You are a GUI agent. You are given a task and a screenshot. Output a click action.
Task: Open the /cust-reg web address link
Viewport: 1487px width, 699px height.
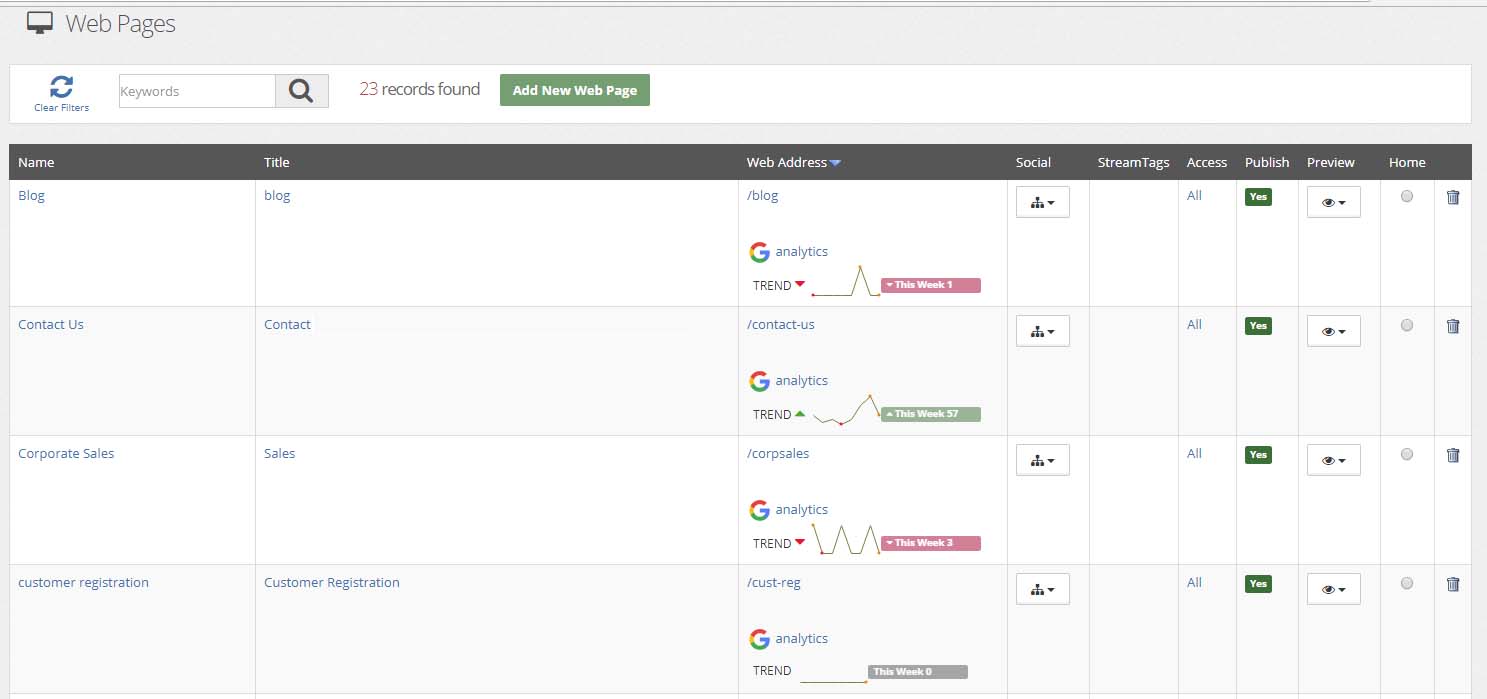pos(774,582)
